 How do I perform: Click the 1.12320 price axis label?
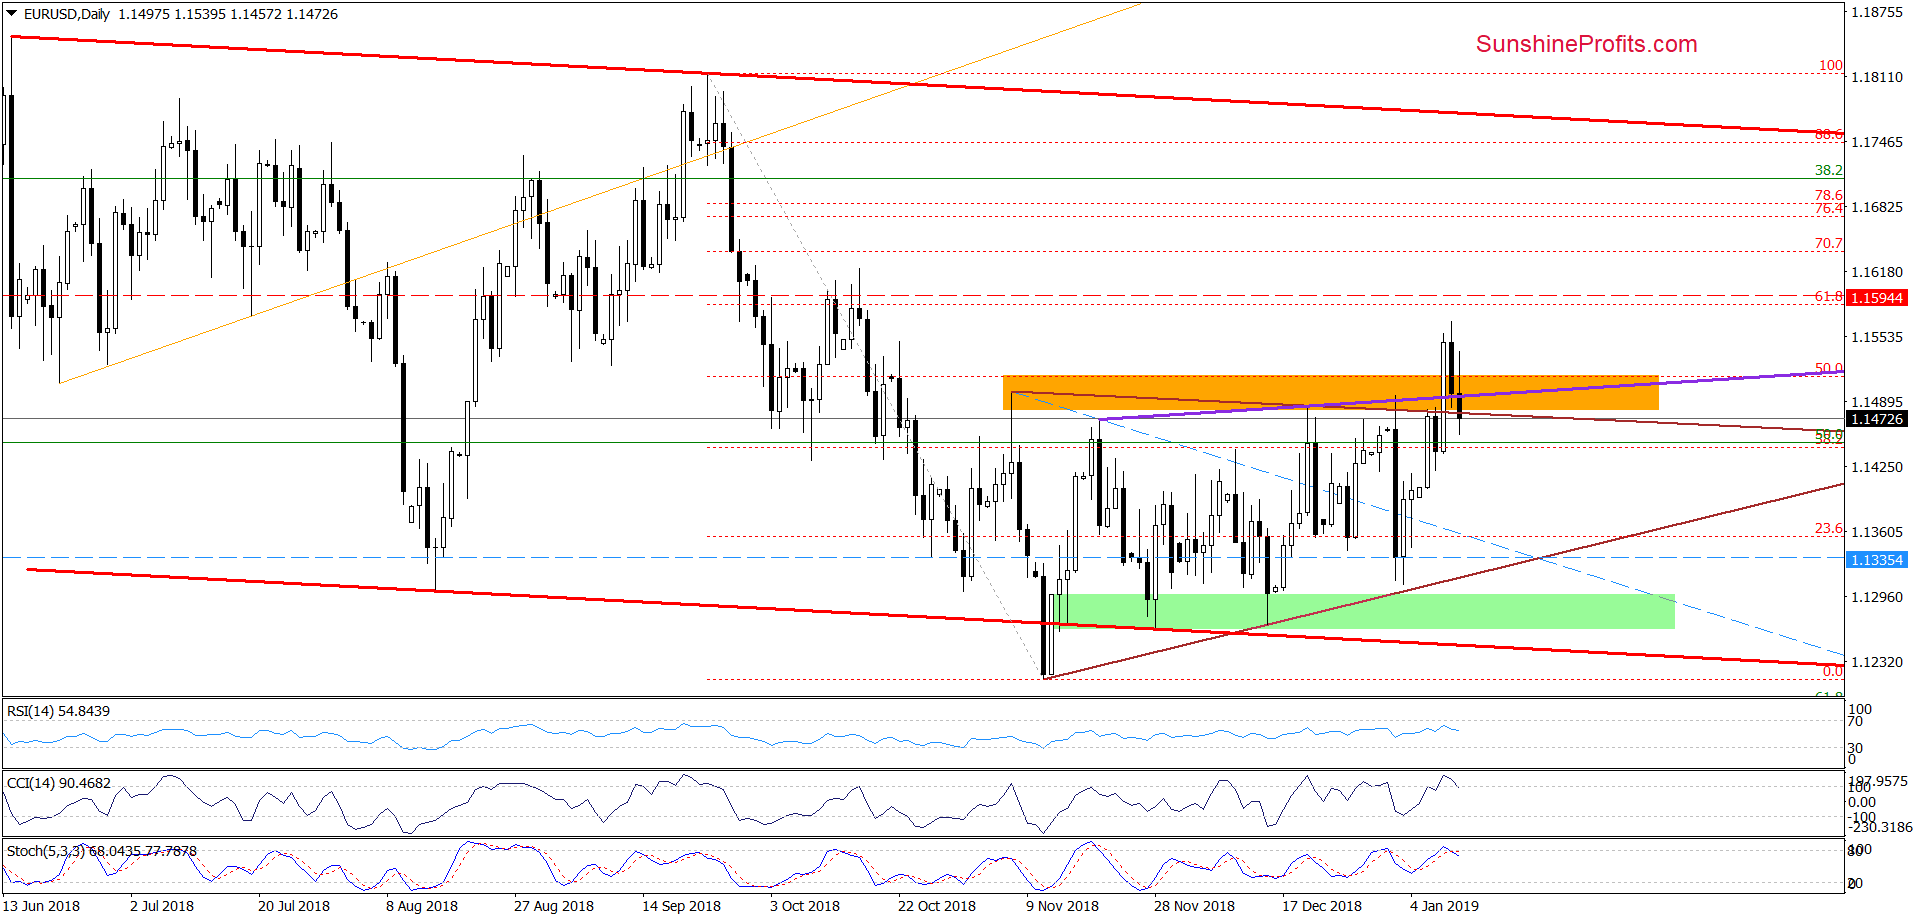(x=1877, y=662)
